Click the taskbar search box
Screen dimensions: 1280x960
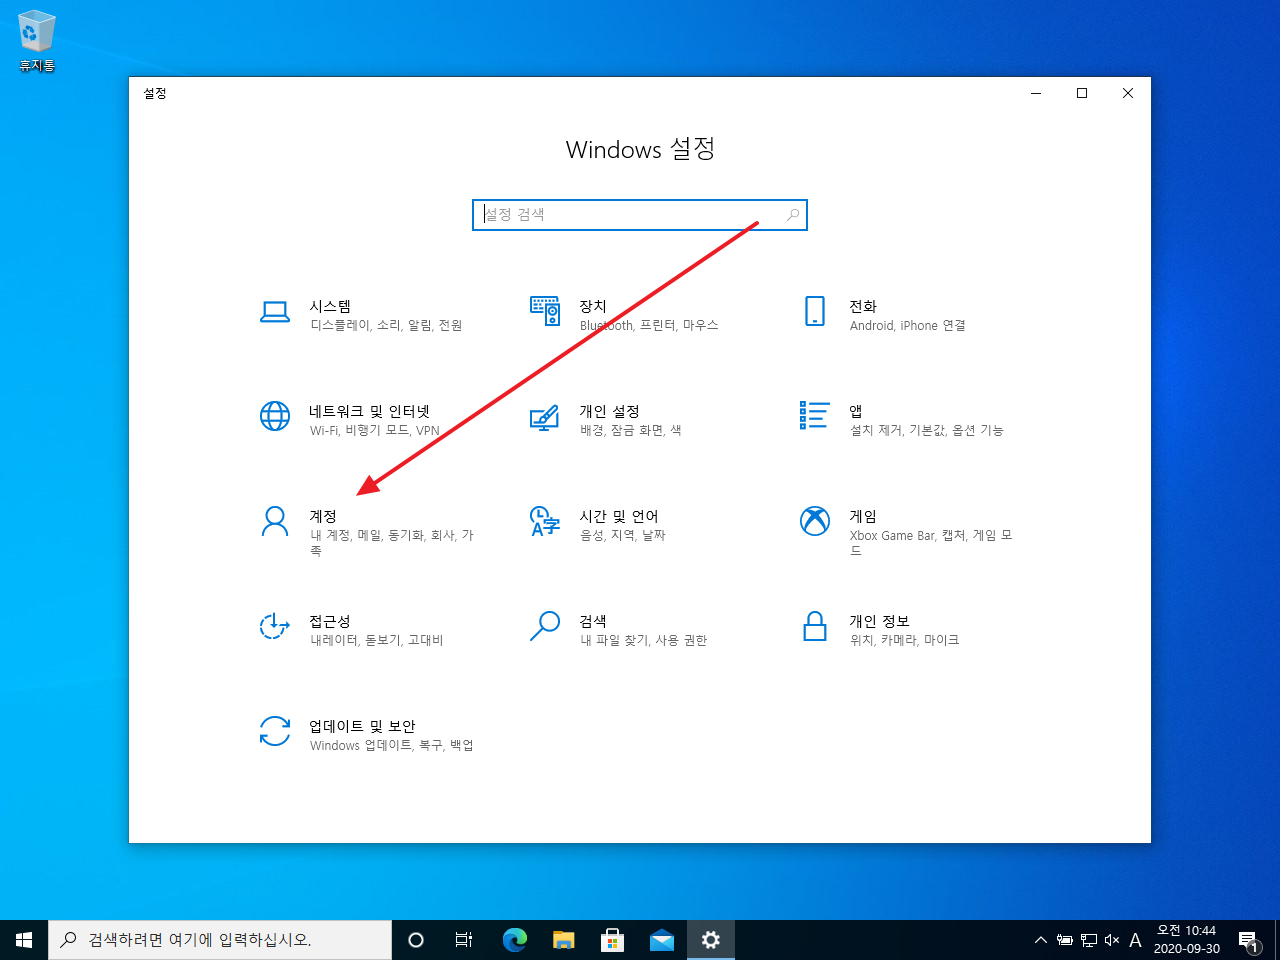(x=220, y=940)
